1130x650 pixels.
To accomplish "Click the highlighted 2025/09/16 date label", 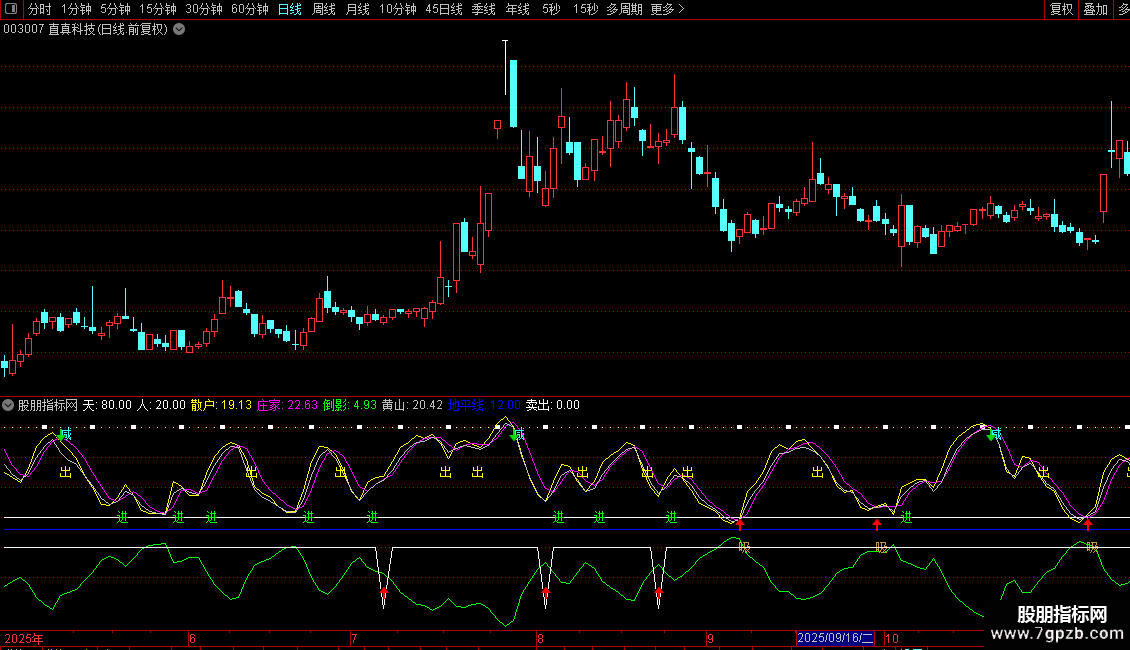I will pyautogui.click(x=835, y=638).
